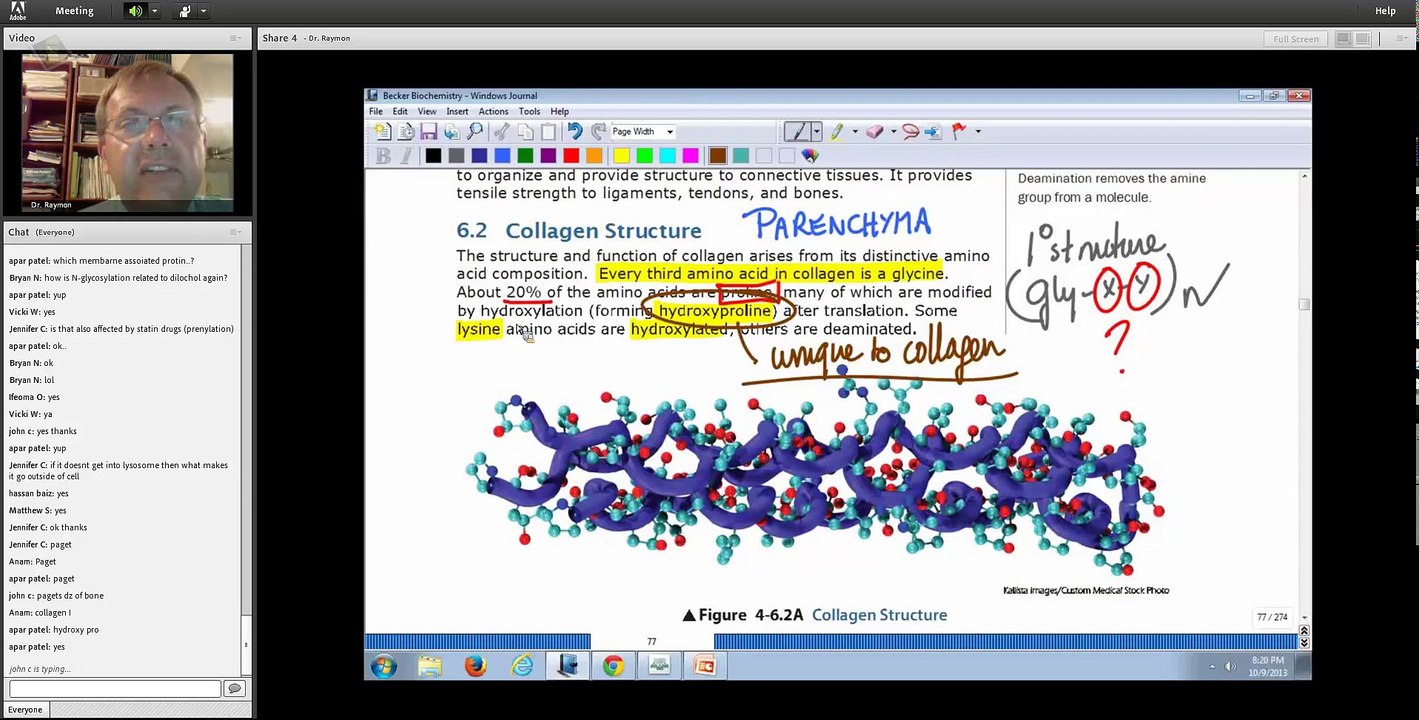The image size is (1419, 720).
Task: Click the New Note icon in Journal
Action: pyautogui.click(x=382, y=131)
